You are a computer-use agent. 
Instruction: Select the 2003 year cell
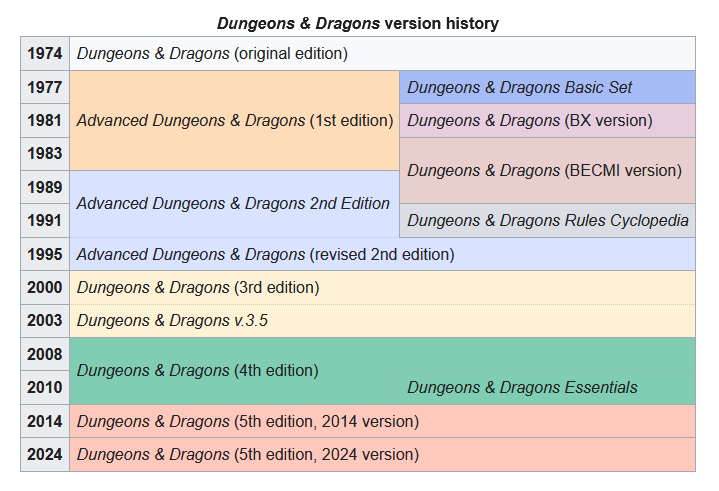coord(45,320)
